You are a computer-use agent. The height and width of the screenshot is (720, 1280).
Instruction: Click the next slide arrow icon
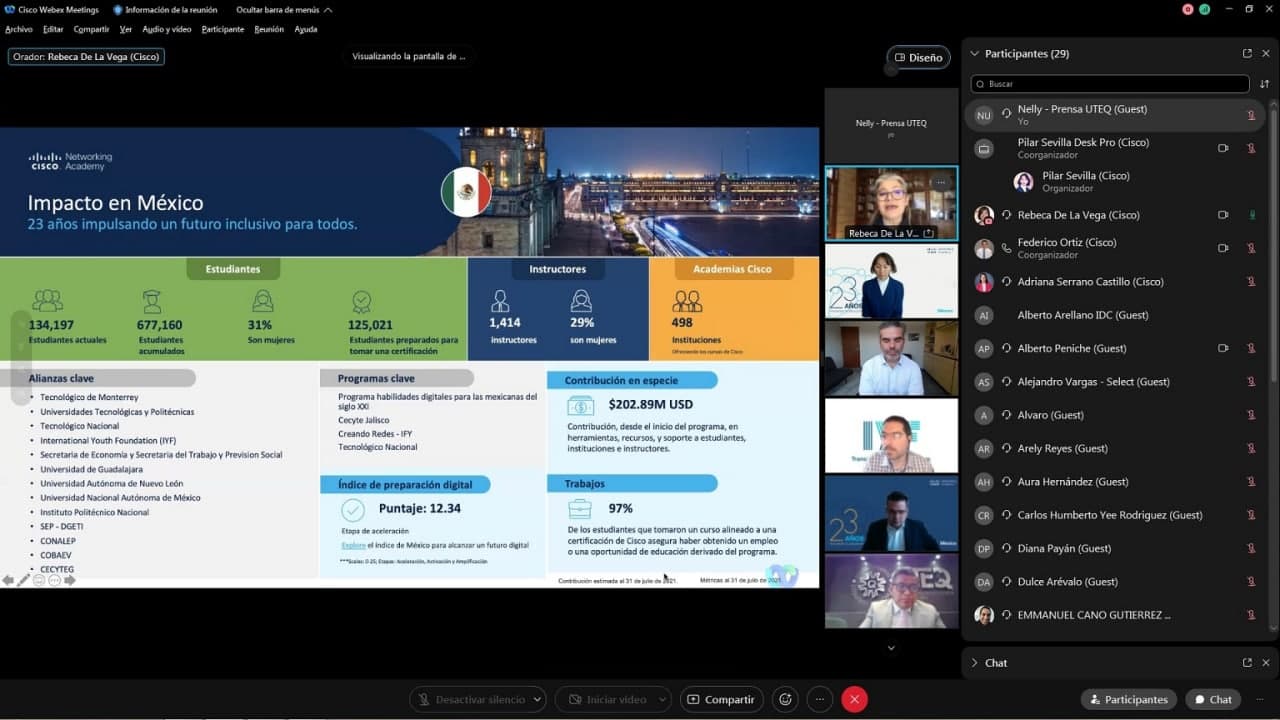[x=70, y=580]
